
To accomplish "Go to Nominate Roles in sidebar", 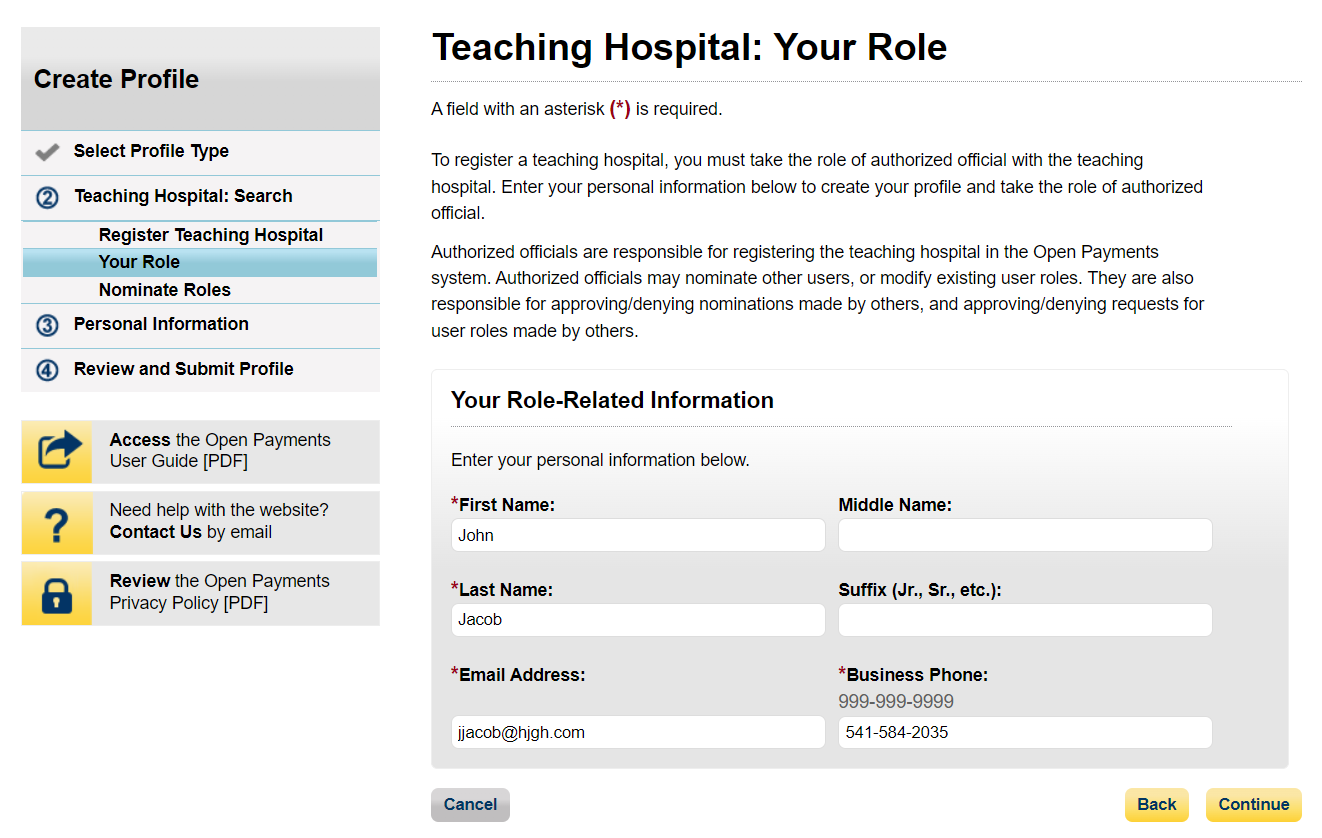I will [164, 290].
